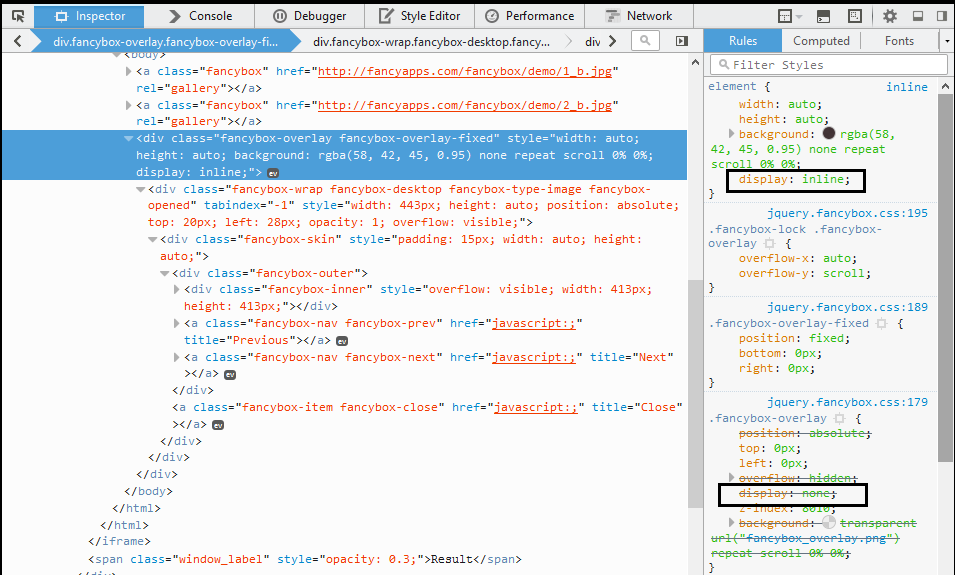This screenshot has height=575, width=955.
Task: Select the Computed sidebar tab
Action: click(821, 41)
